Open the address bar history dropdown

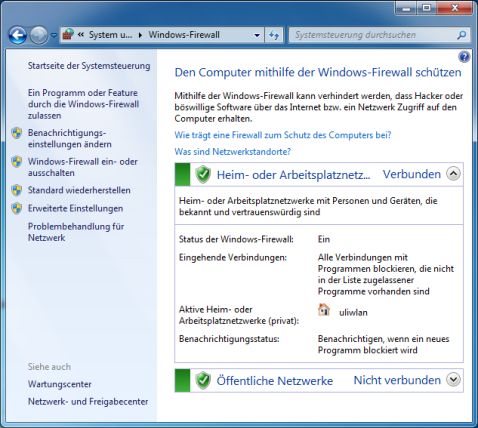click(257, 35)
